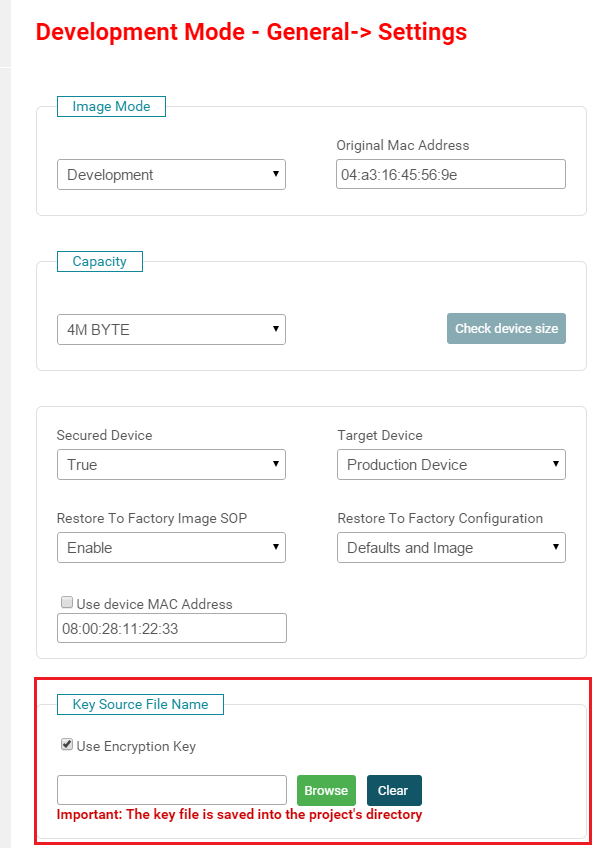Uncheck the Use Encryption Key checkbox

pyautogui.click(x=67, y=744)
